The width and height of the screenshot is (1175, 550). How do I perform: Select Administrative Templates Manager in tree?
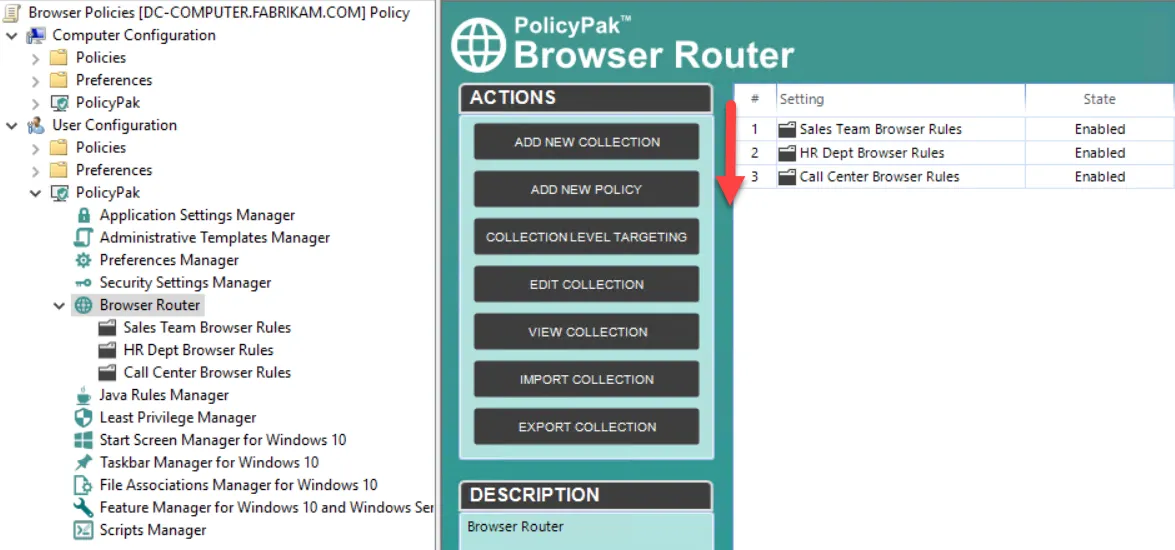[x=214, y=238]
